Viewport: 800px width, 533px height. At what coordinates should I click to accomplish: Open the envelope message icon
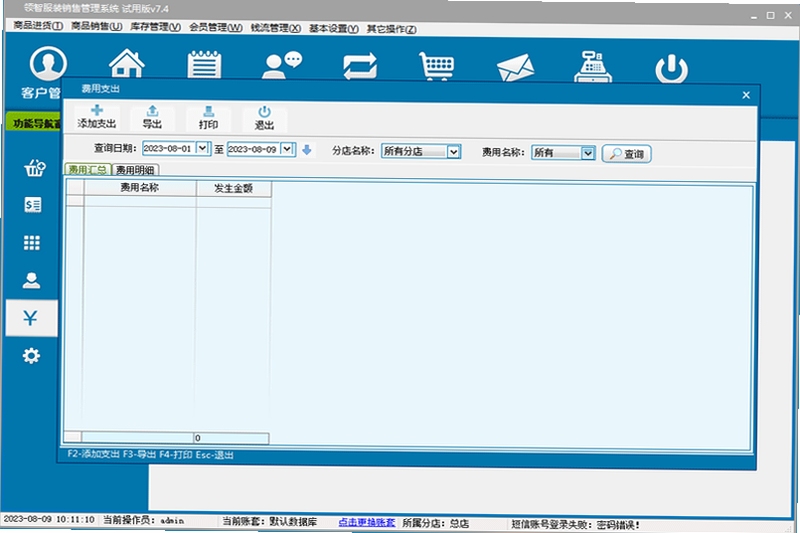tap(515, 68)
